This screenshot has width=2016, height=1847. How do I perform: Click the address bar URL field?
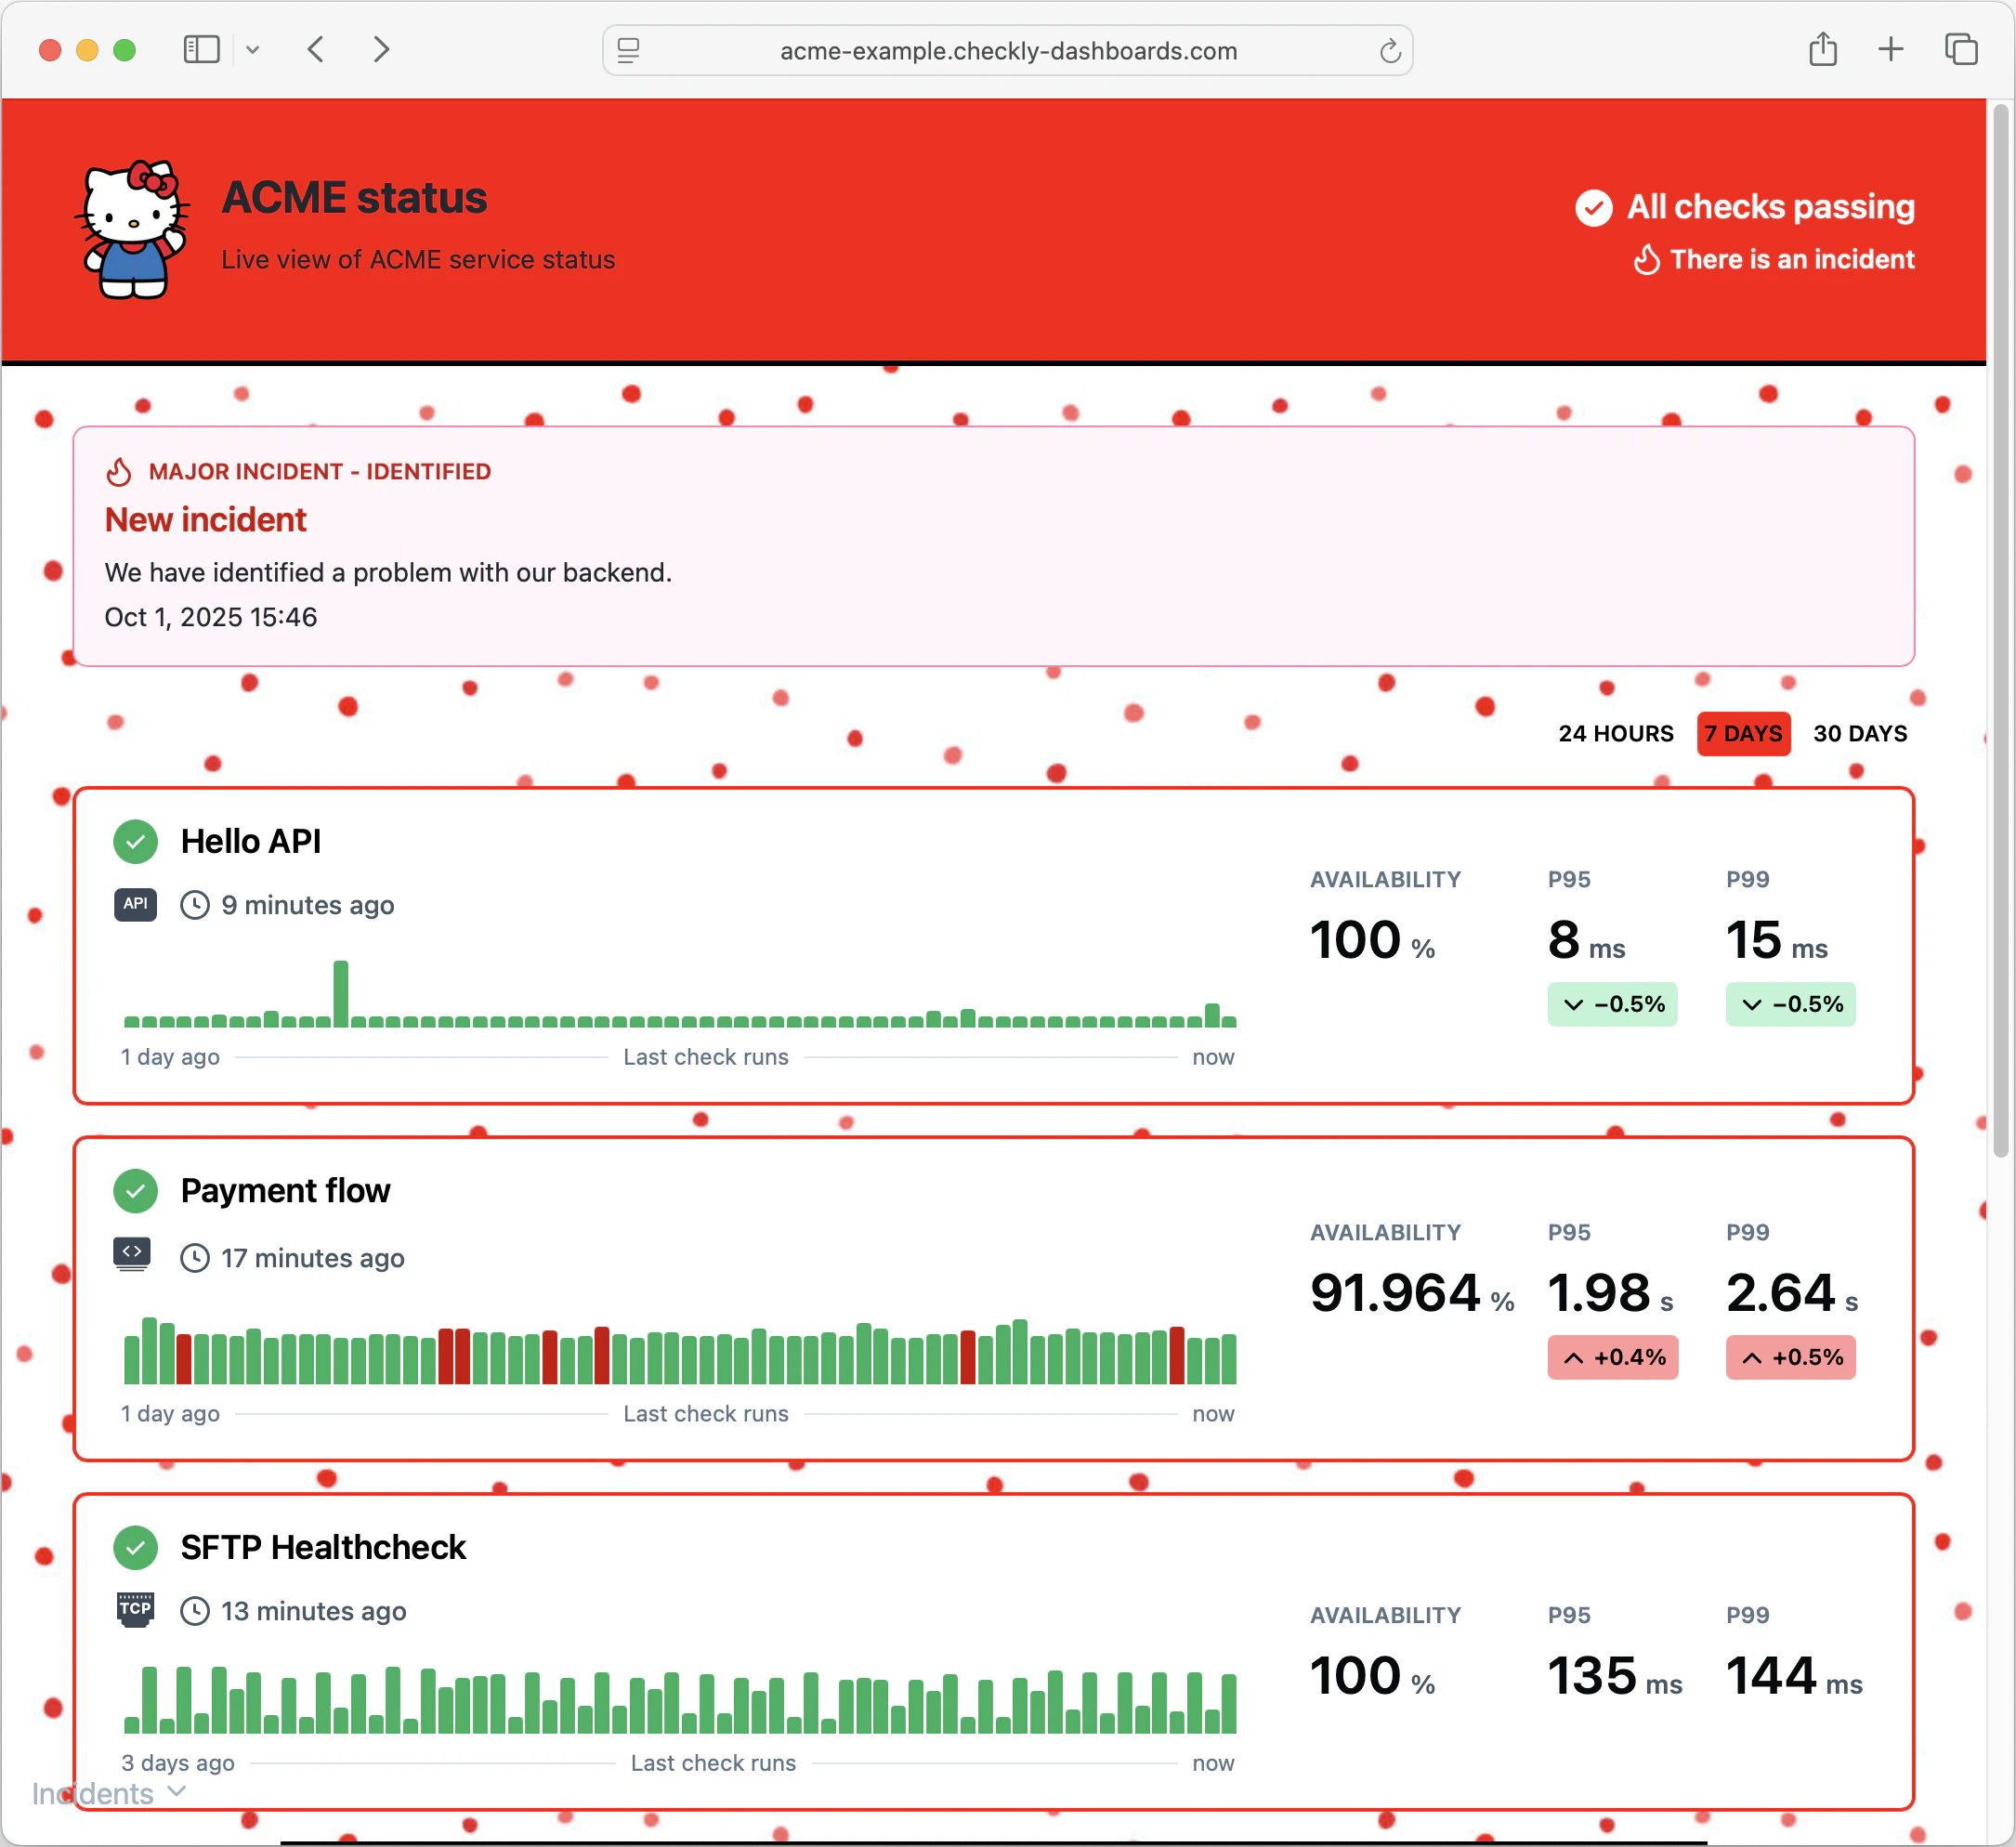(1007, 51)
